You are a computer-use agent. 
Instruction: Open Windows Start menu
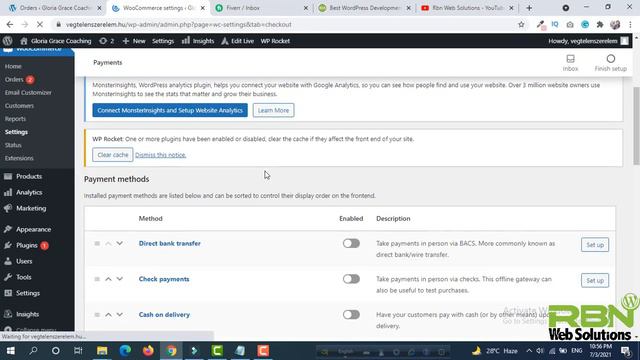(x=11, y=351)
